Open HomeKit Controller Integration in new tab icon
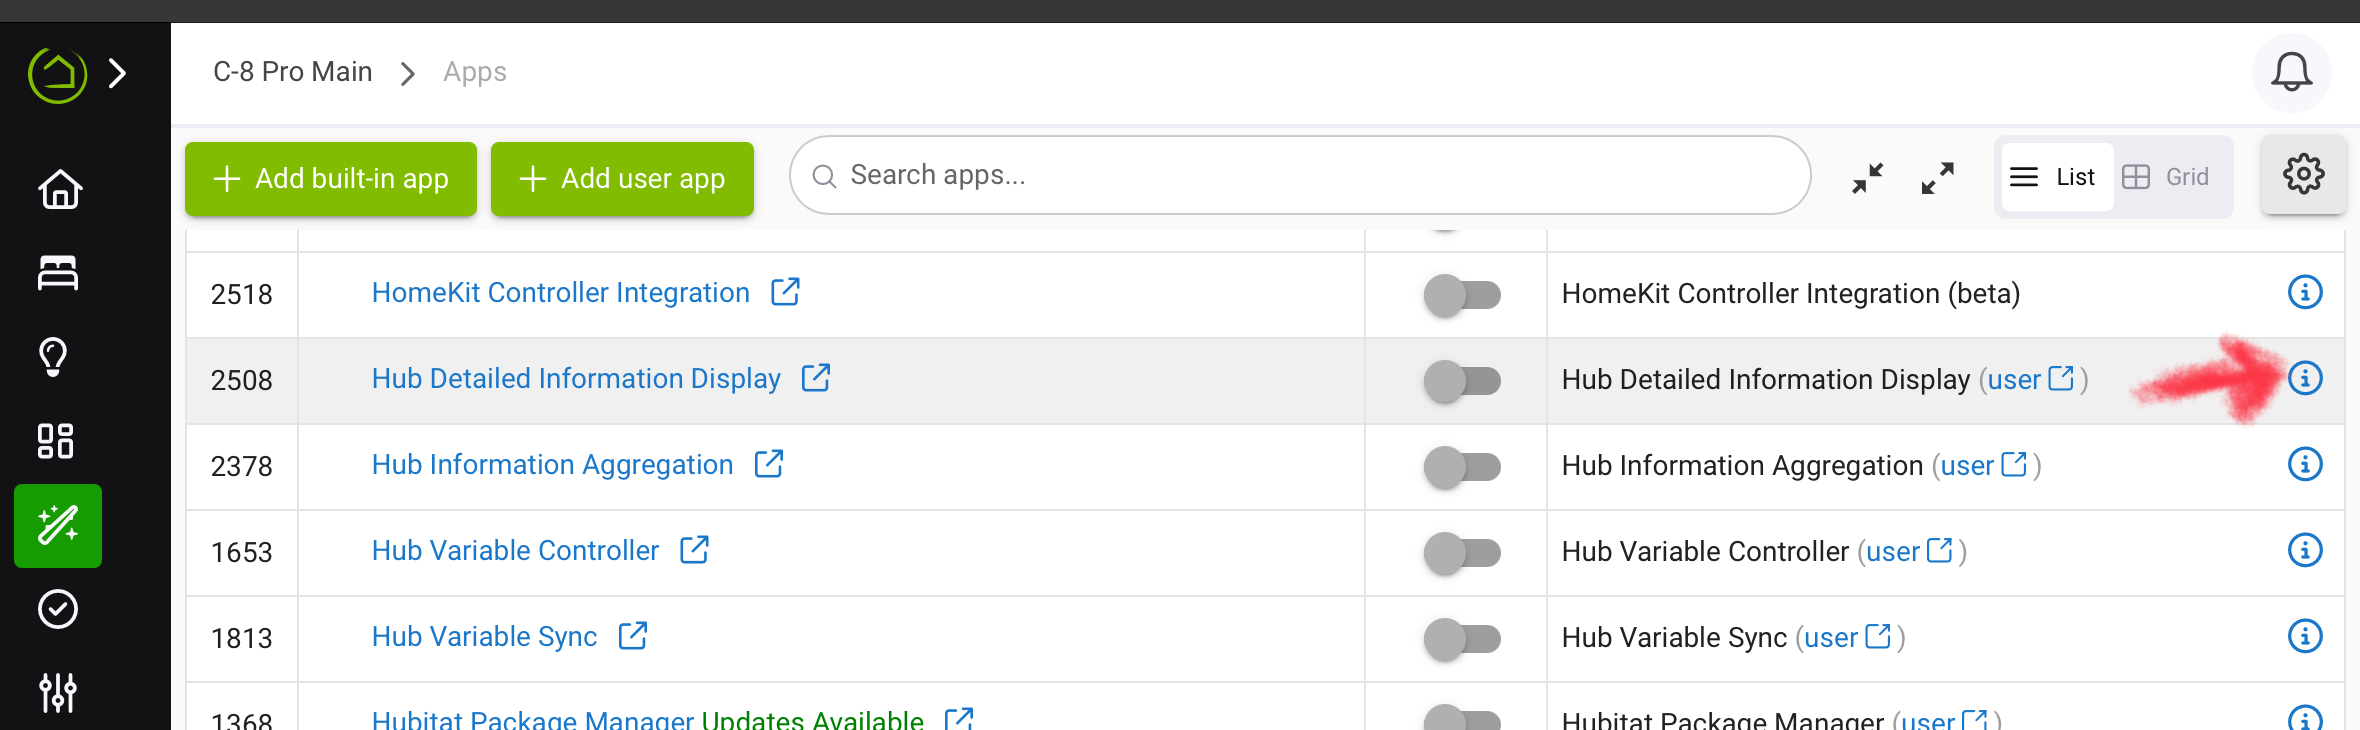2360x730 pixels. pyautogui.click(x=785, y=292)
